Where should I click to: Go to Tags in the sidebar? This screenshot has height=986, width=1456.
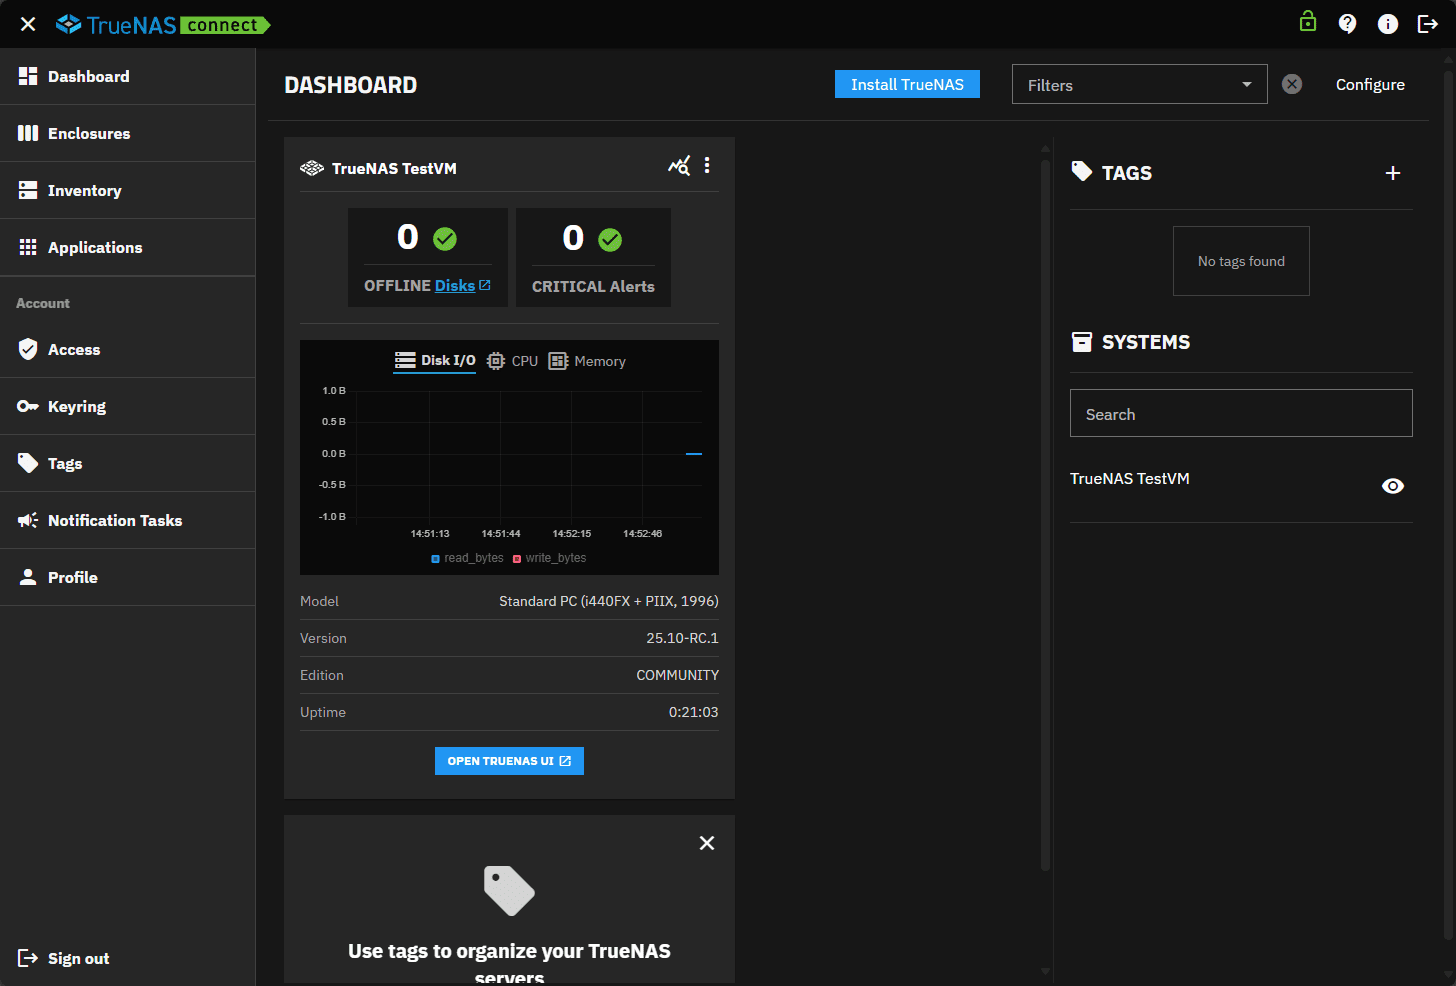tap(128, 463)
